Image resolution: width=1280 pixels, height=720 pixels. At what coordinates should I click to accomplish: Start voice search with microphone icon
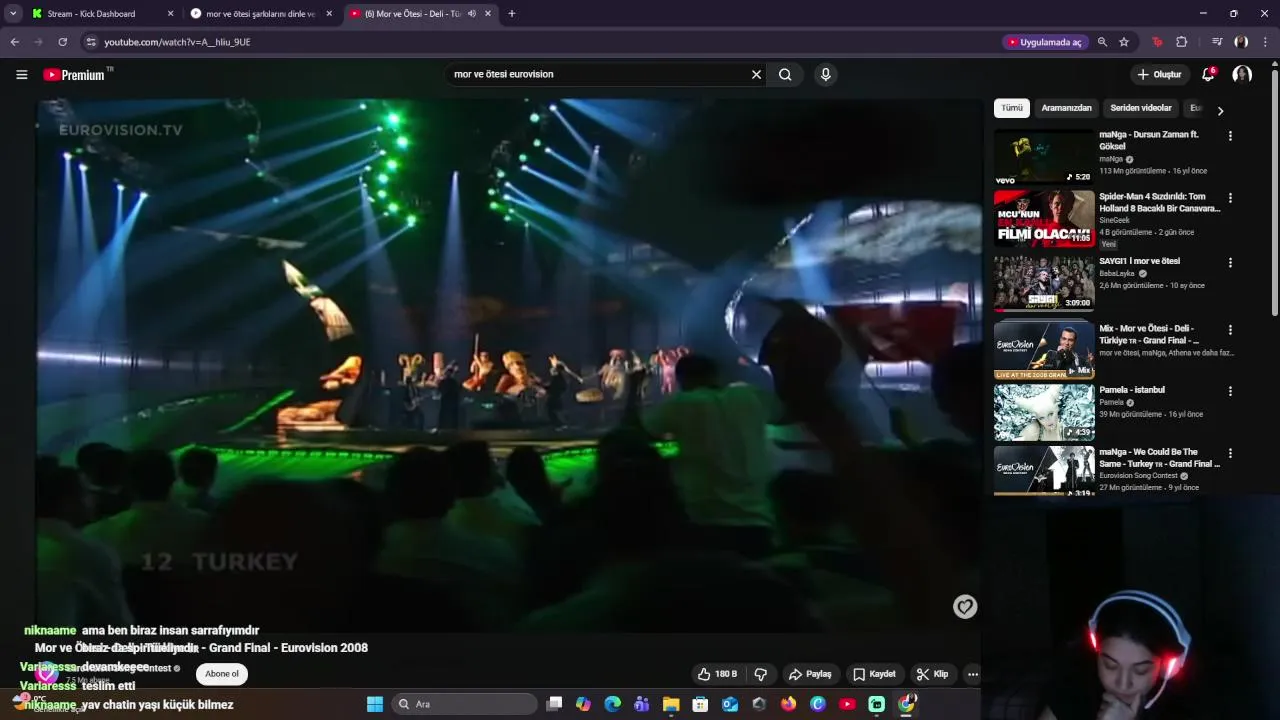(825, 74)
